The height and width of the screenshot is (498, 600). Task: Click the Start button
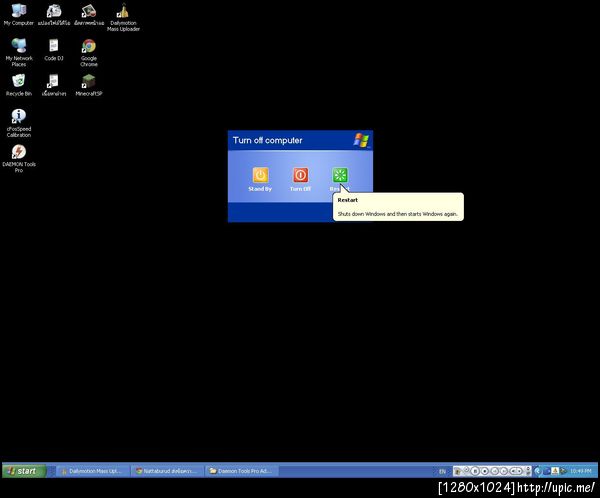coord(24,471)
